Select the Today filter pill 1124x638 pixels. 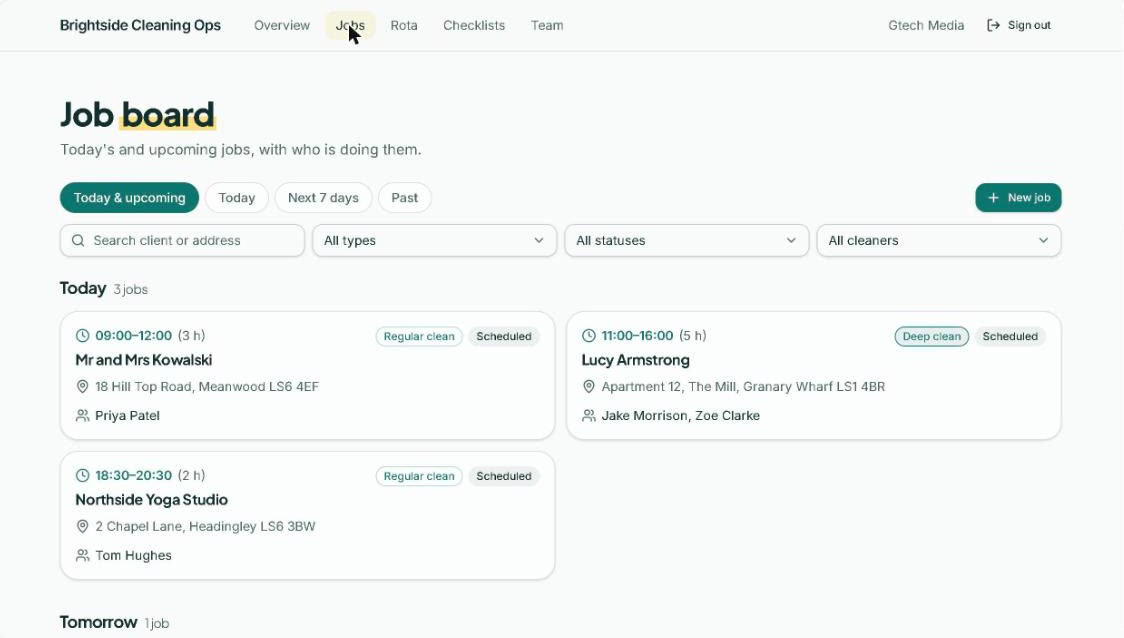click(x=237, y=198)
